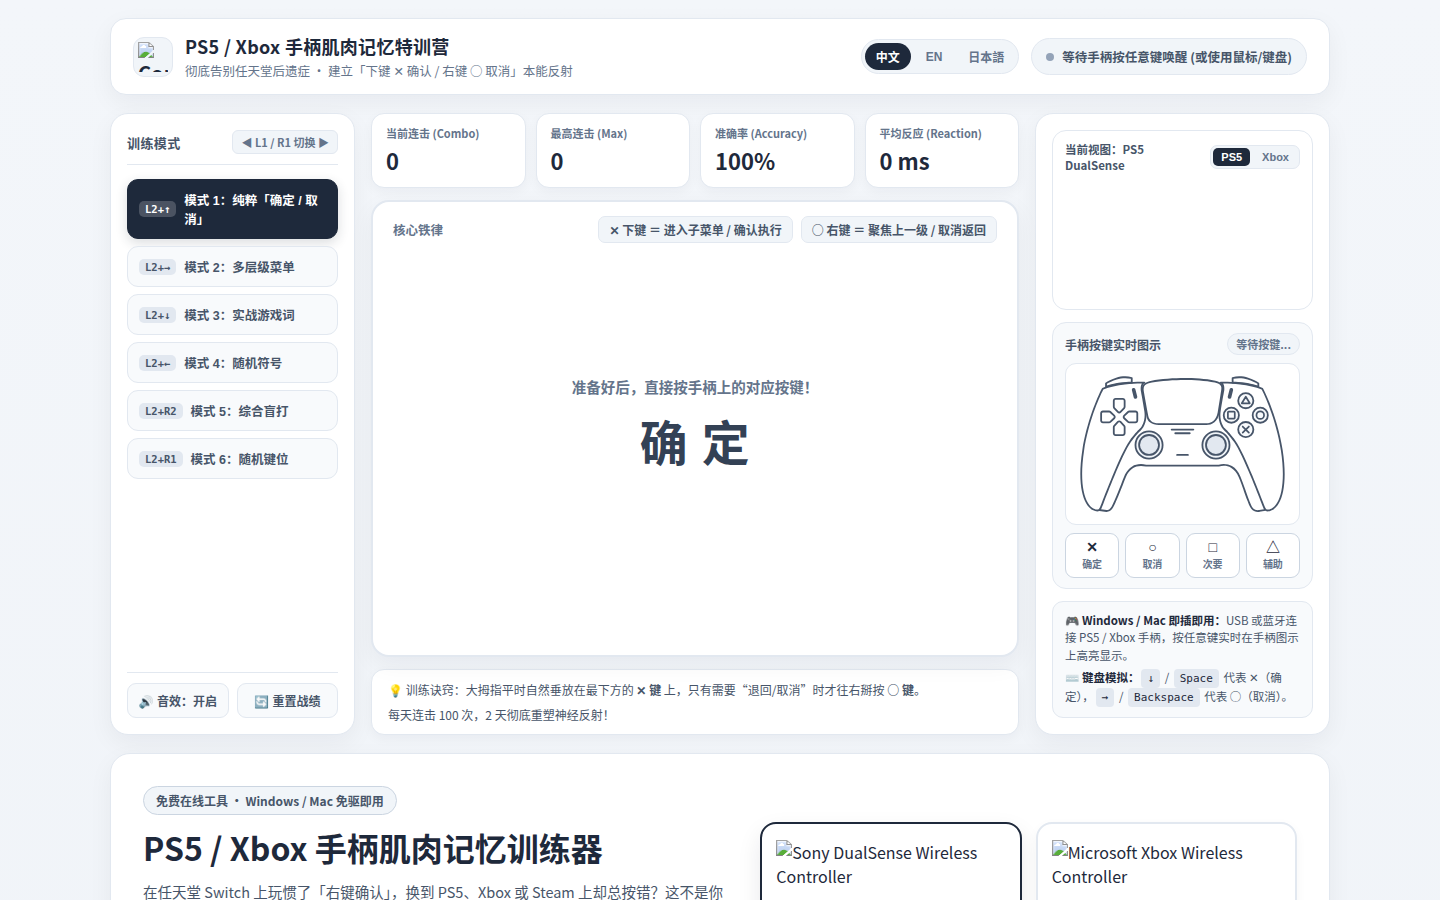1440x900 pixels.
Task: Click the □ 次要 button tile
Action: [x=1213, y=555]
